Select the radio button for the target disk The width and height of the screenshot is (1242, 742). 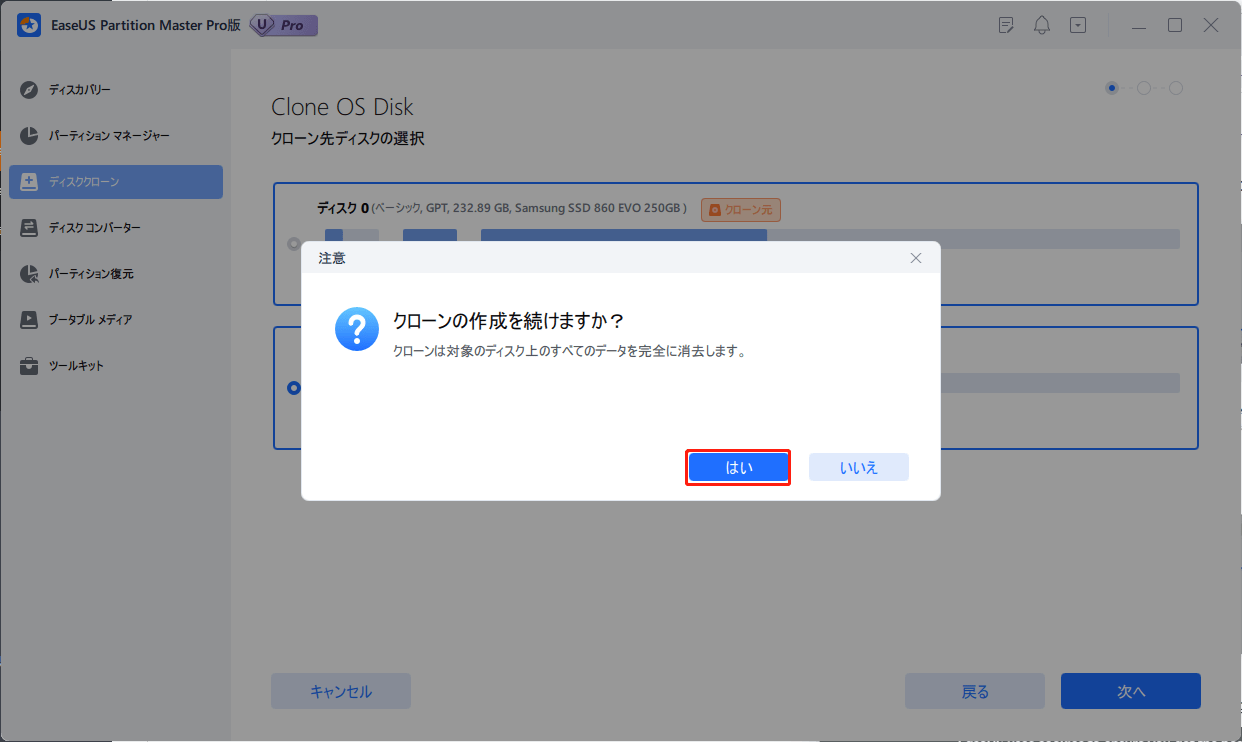[292, 388]
